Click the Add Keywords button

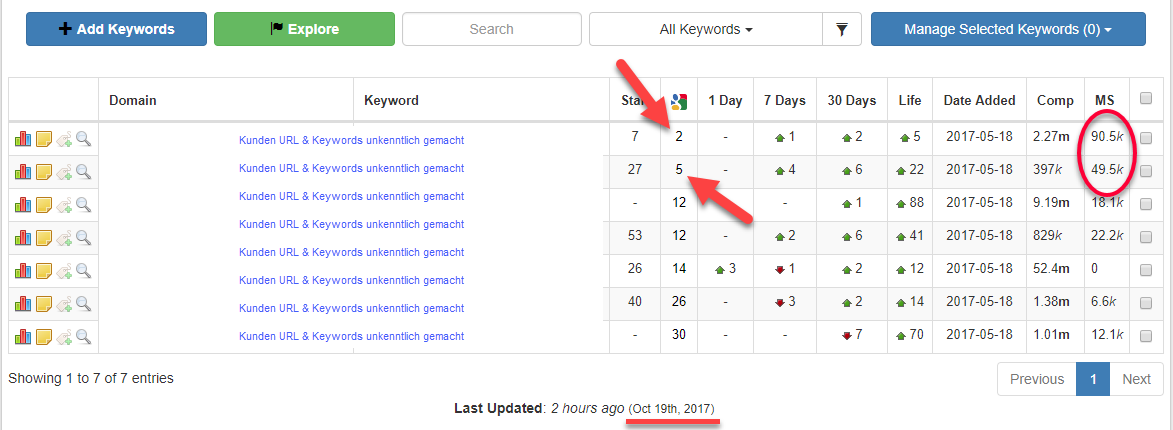click(117, 29)
